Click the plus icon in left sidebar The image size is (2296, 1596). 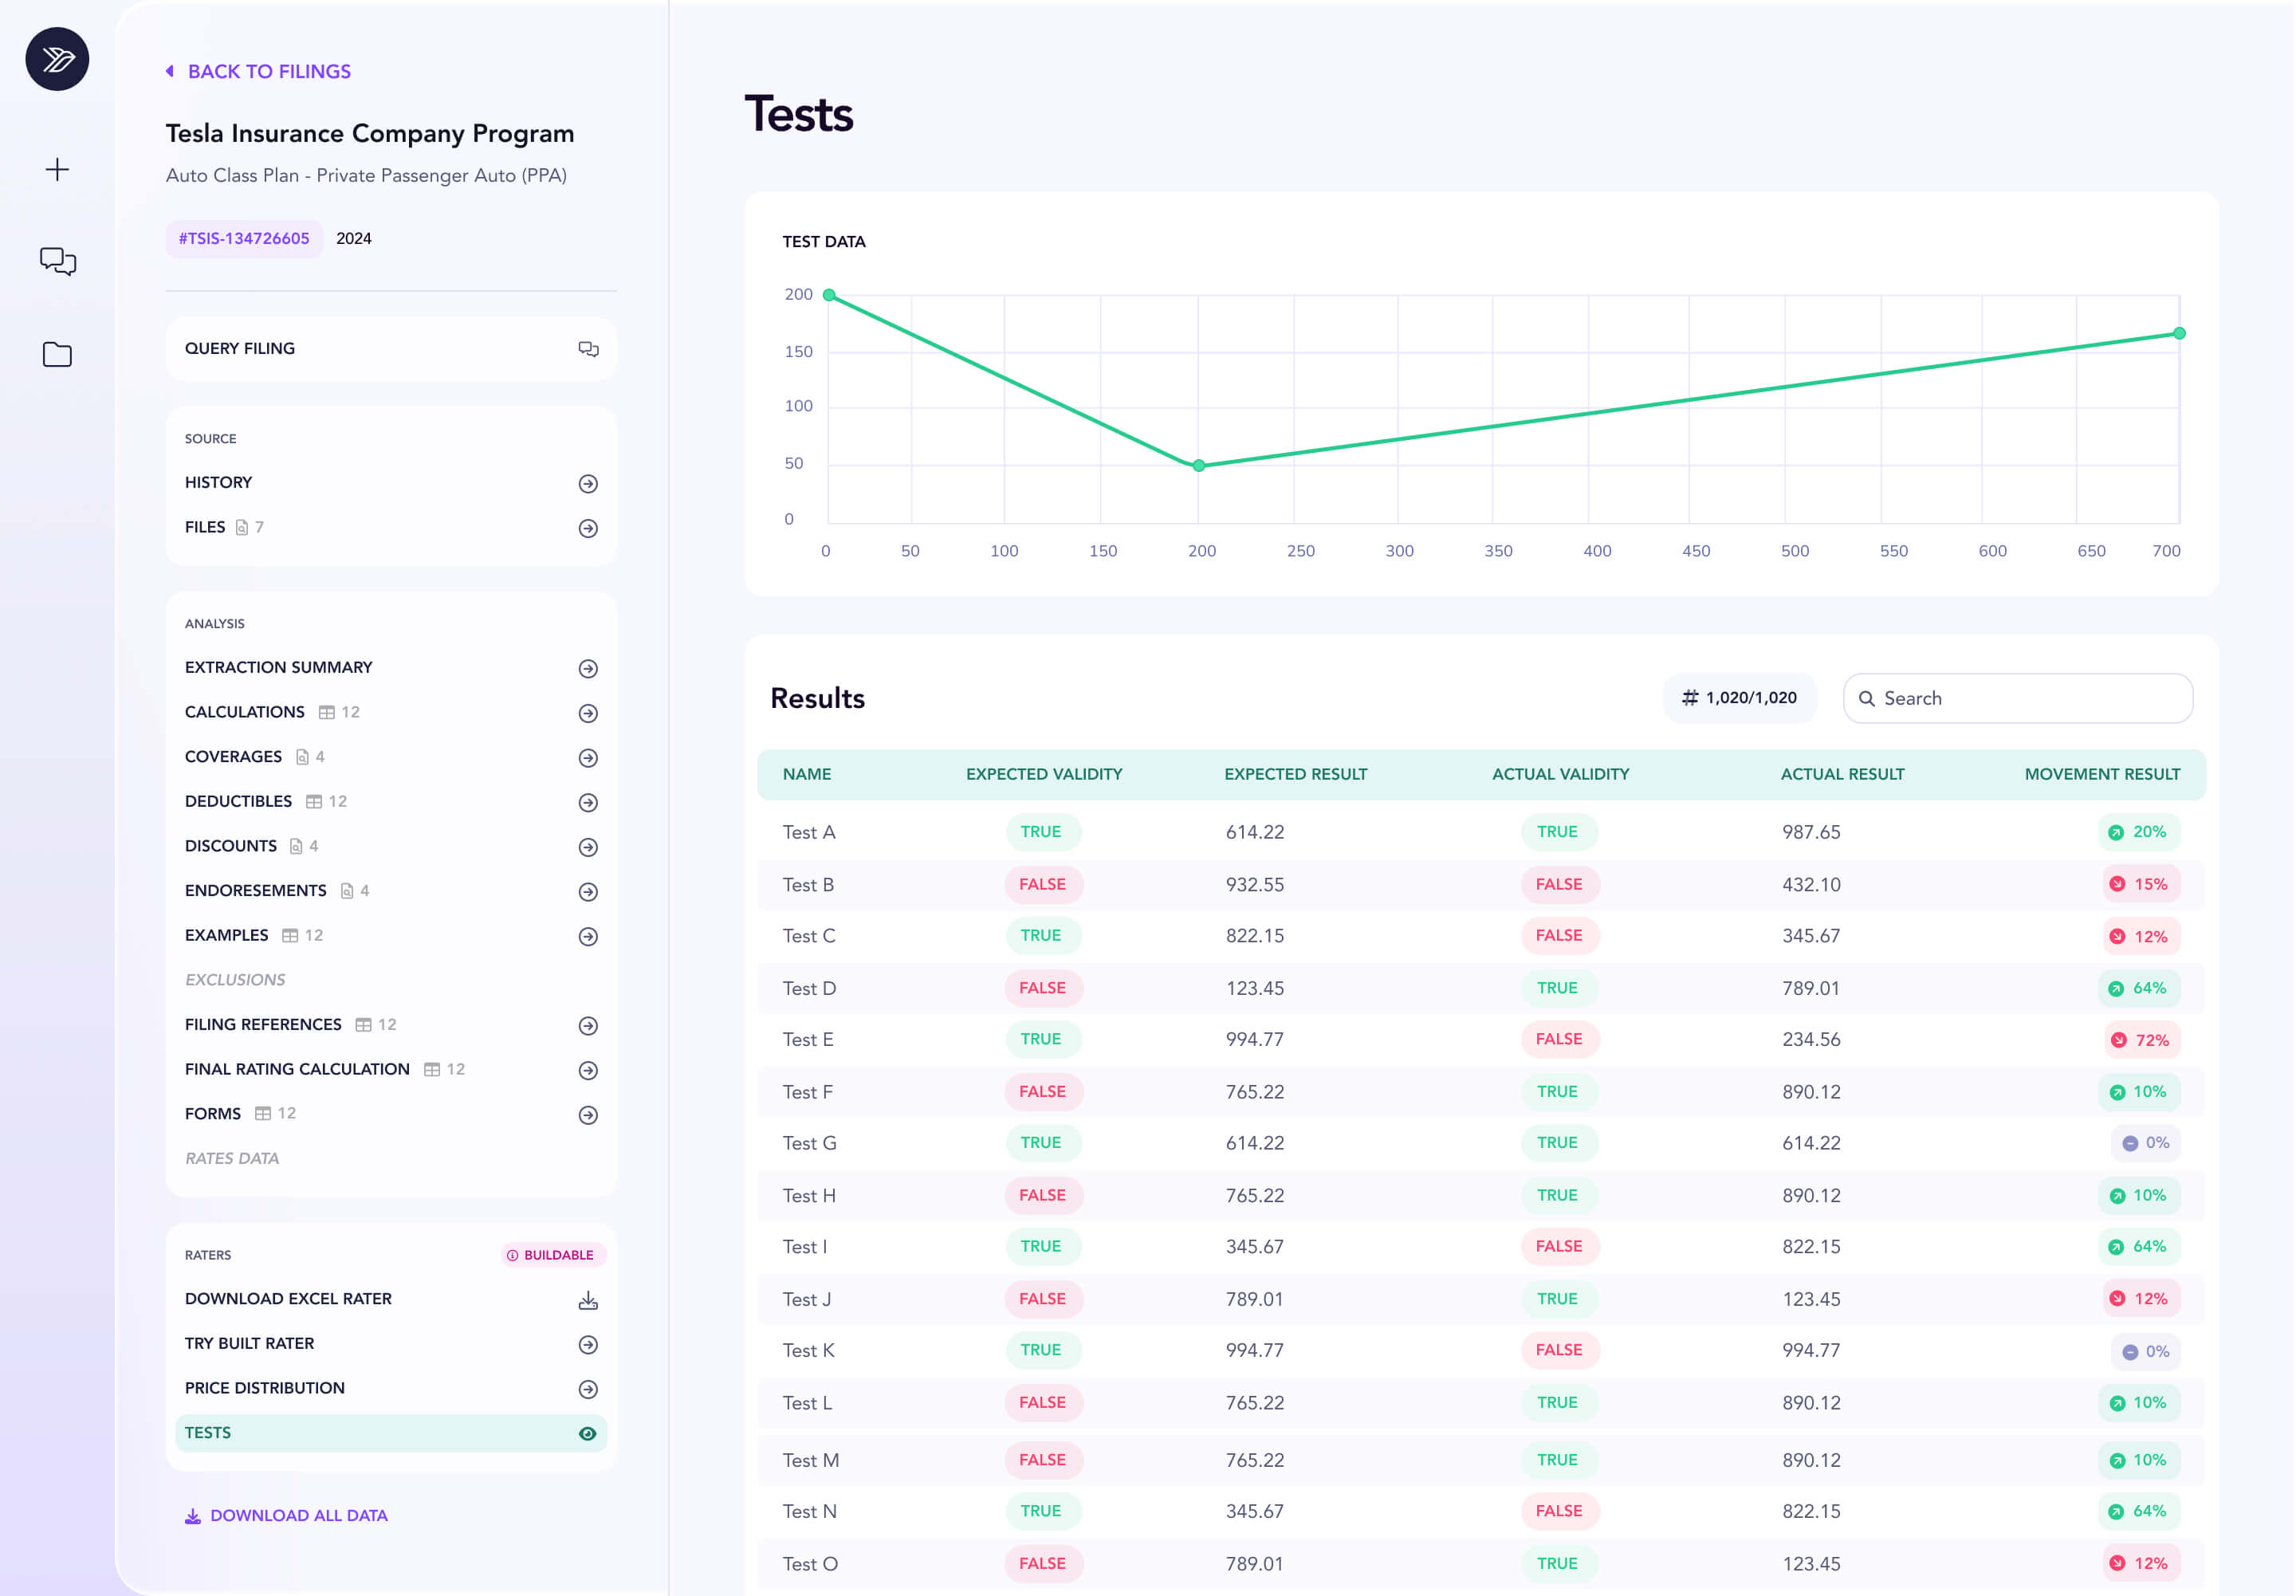click(57, 169)
